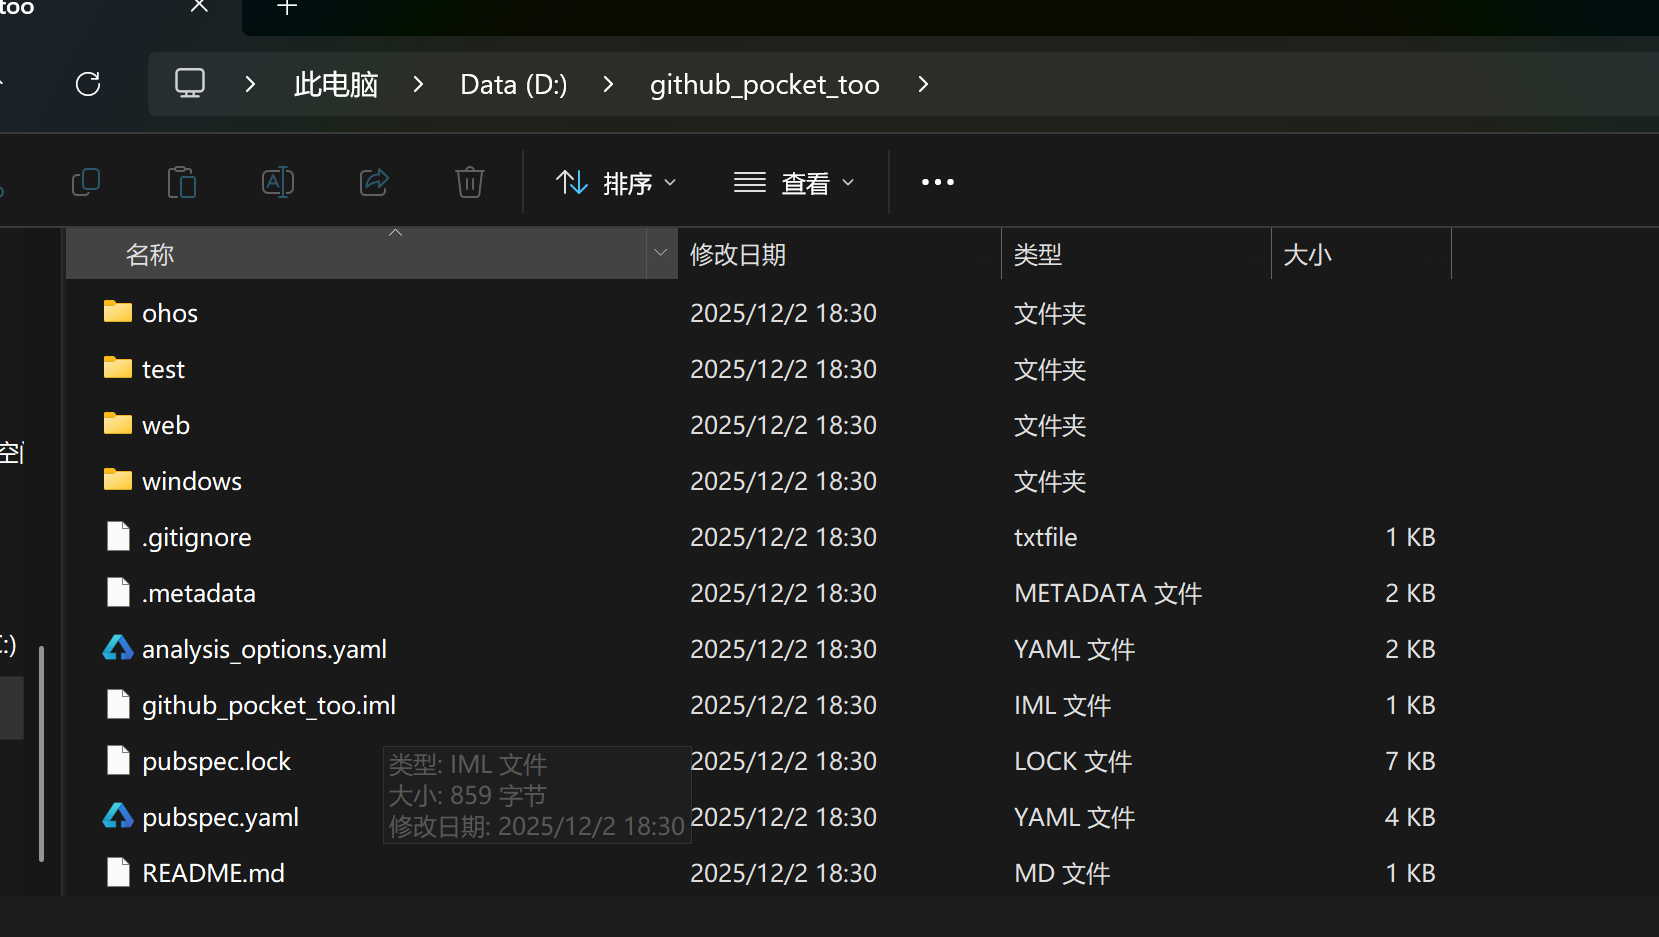Click the 大小 column header to sort

point(1308,253)
